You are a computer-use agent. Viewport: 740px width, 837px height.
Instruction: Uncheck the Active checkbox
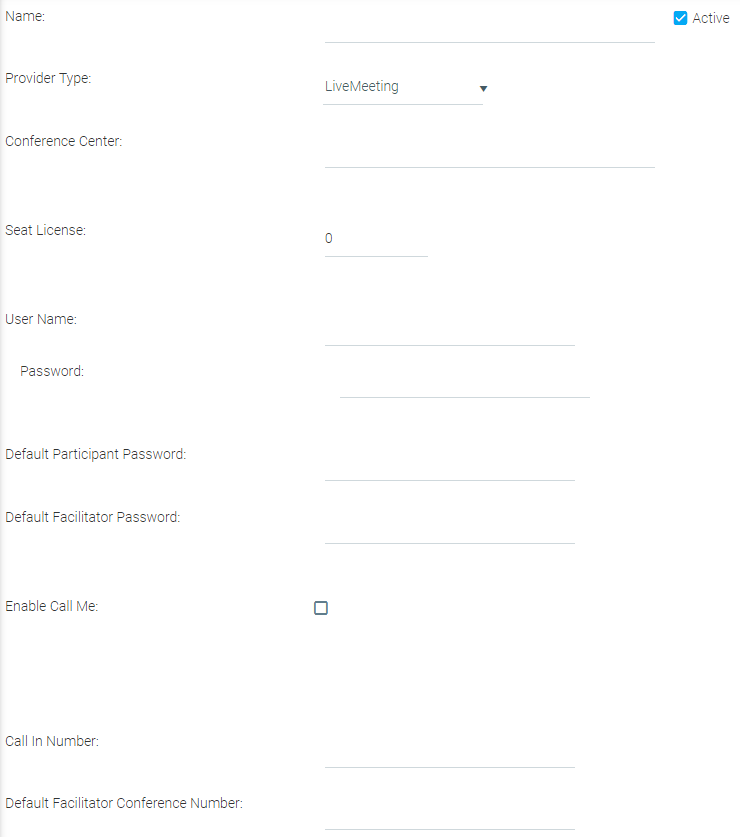681,18
